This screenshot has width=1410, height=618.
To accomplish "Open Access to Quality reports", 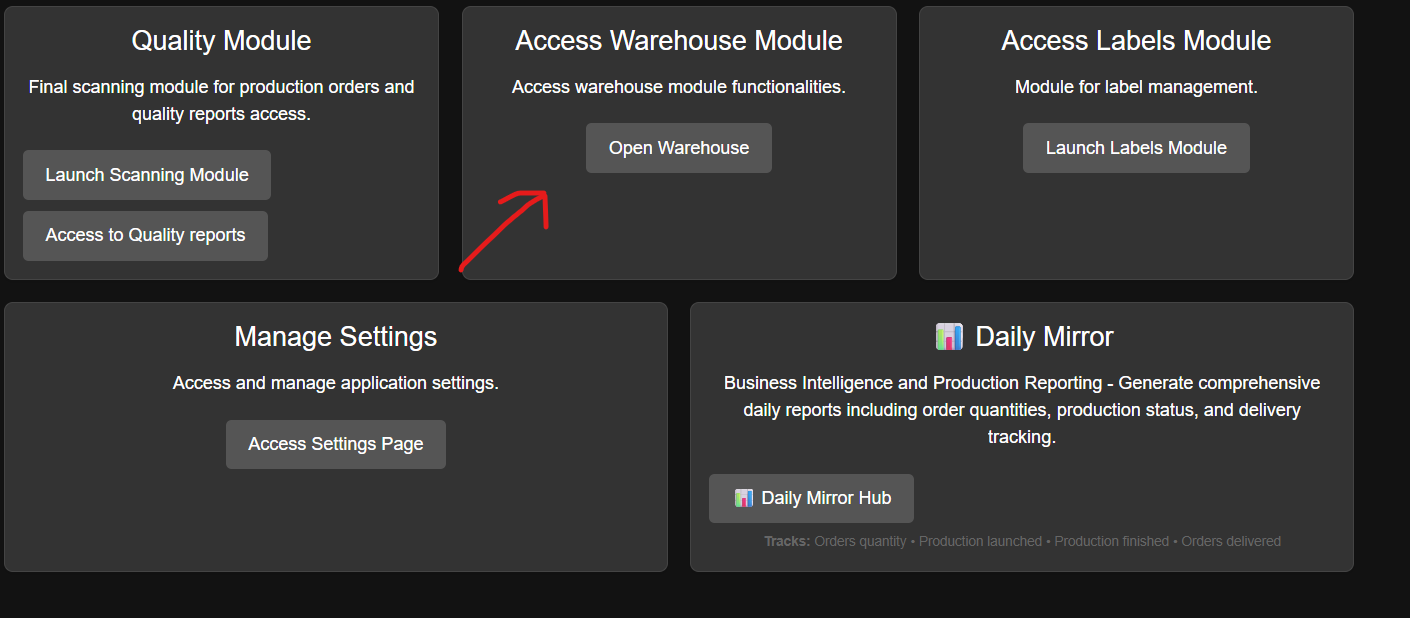I will pos(145,236).
